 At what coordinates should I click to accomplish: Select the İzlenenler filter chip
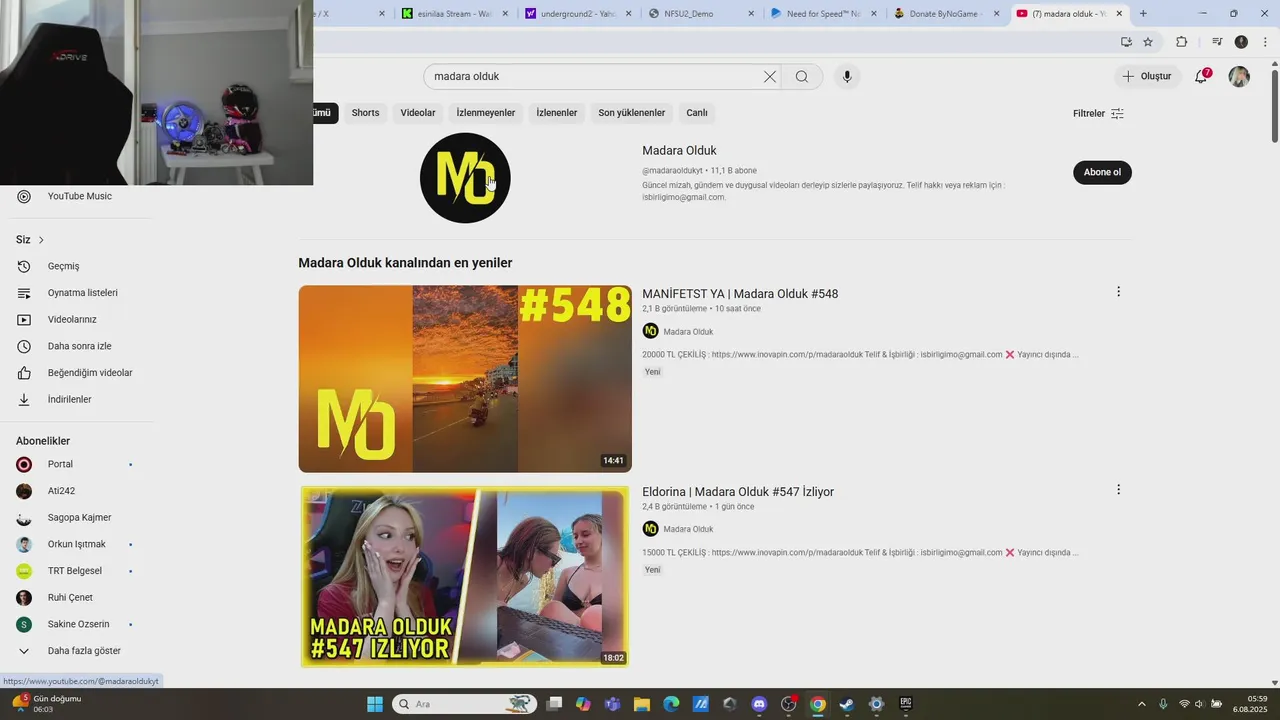point(557,113)
